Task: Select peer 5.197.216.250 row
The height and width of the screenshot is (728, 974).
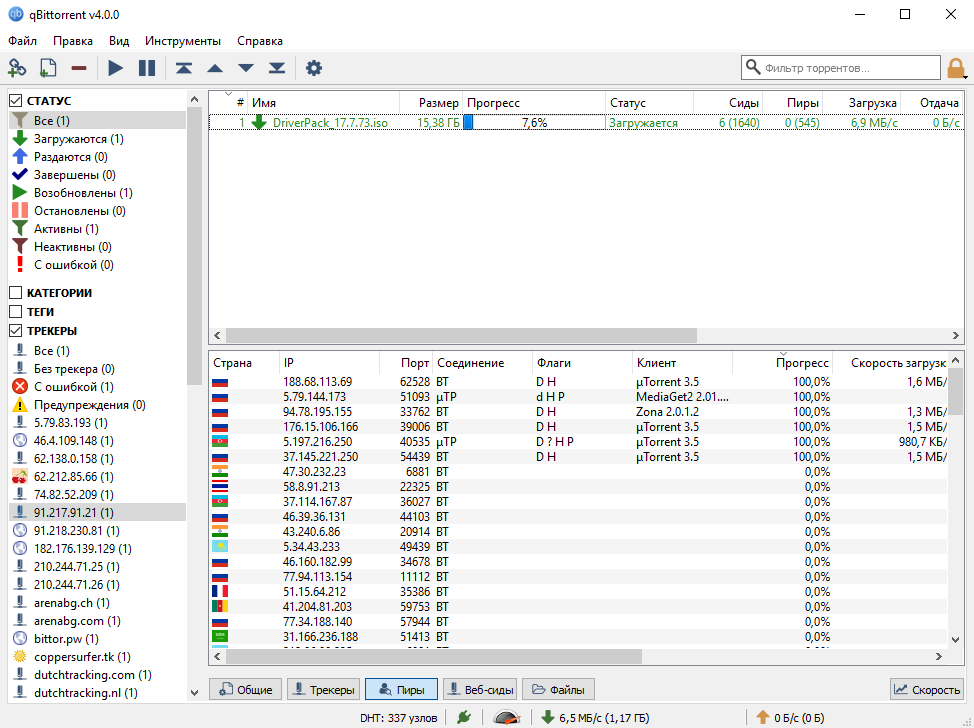Action: [x=579, y=442]
